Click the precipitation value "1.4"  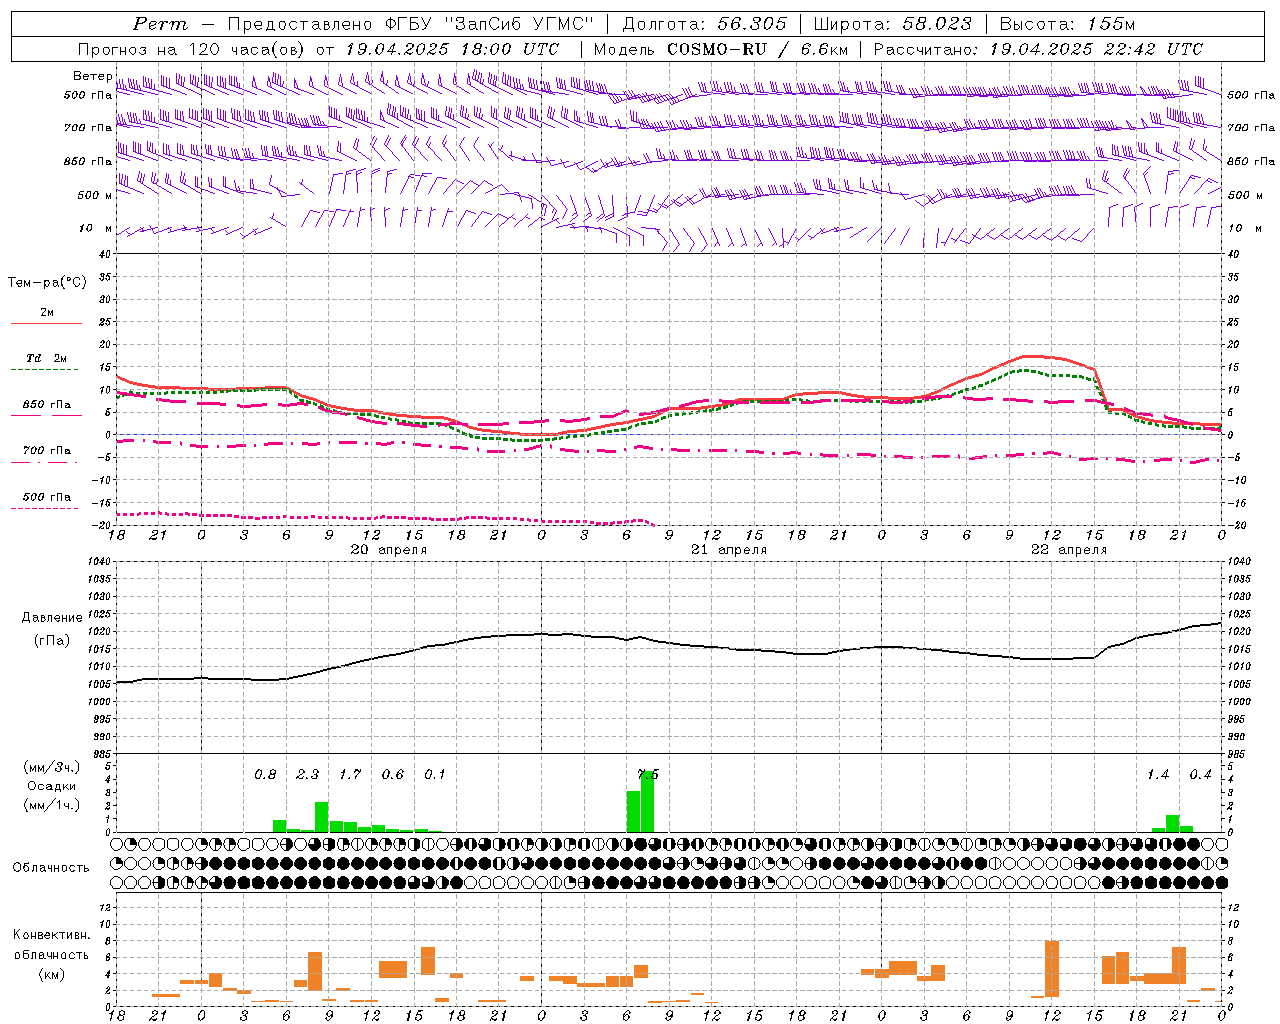[x=1158, y=775]
